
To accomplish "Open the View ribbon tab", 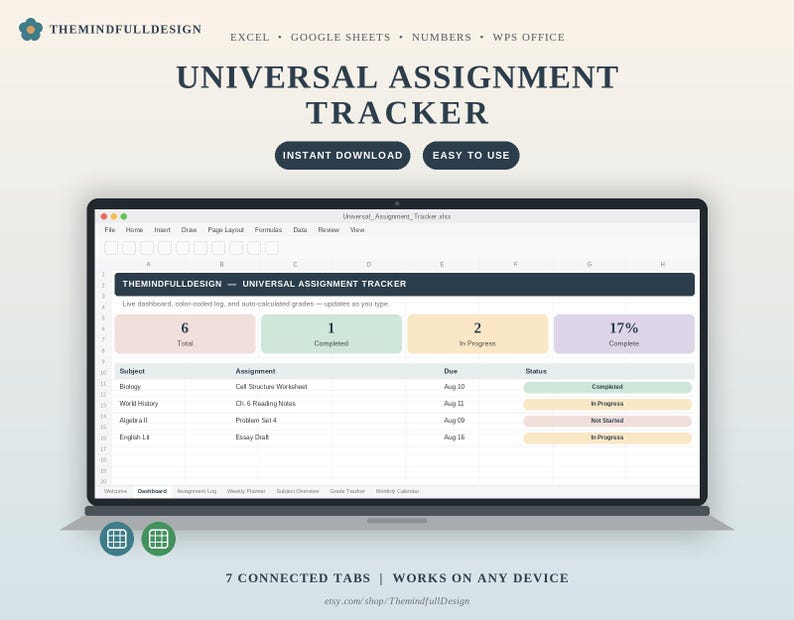I will [357, 230].
